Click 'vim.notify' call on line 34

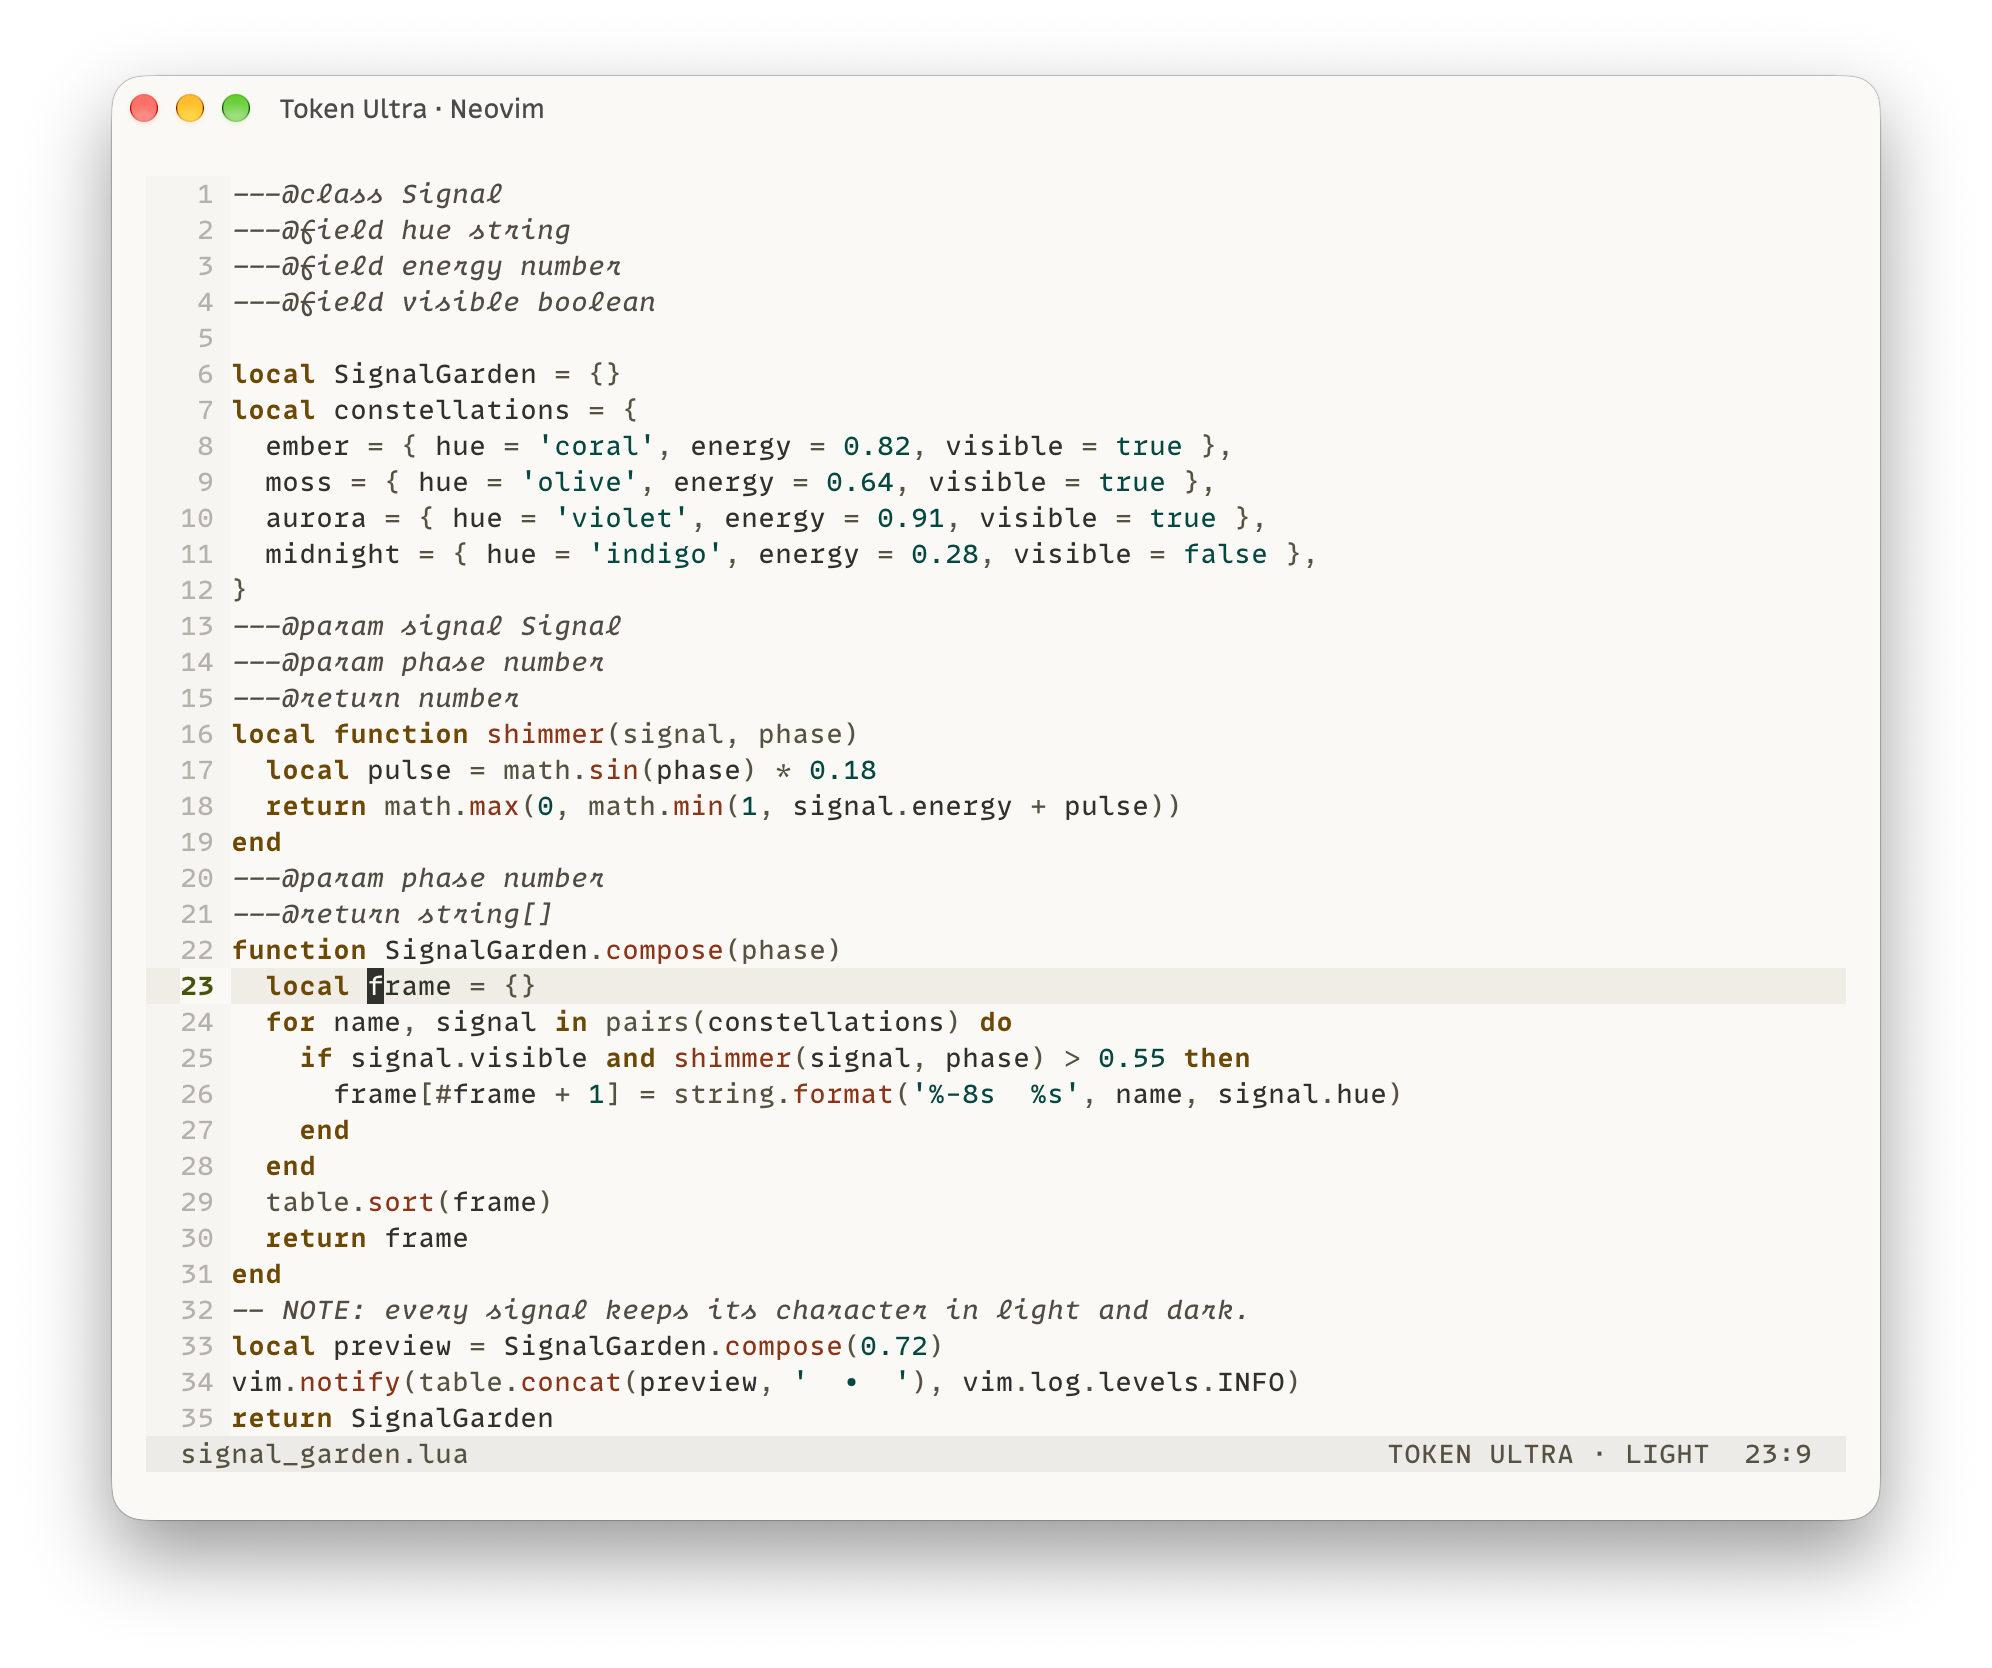(x=316, y=1382)
